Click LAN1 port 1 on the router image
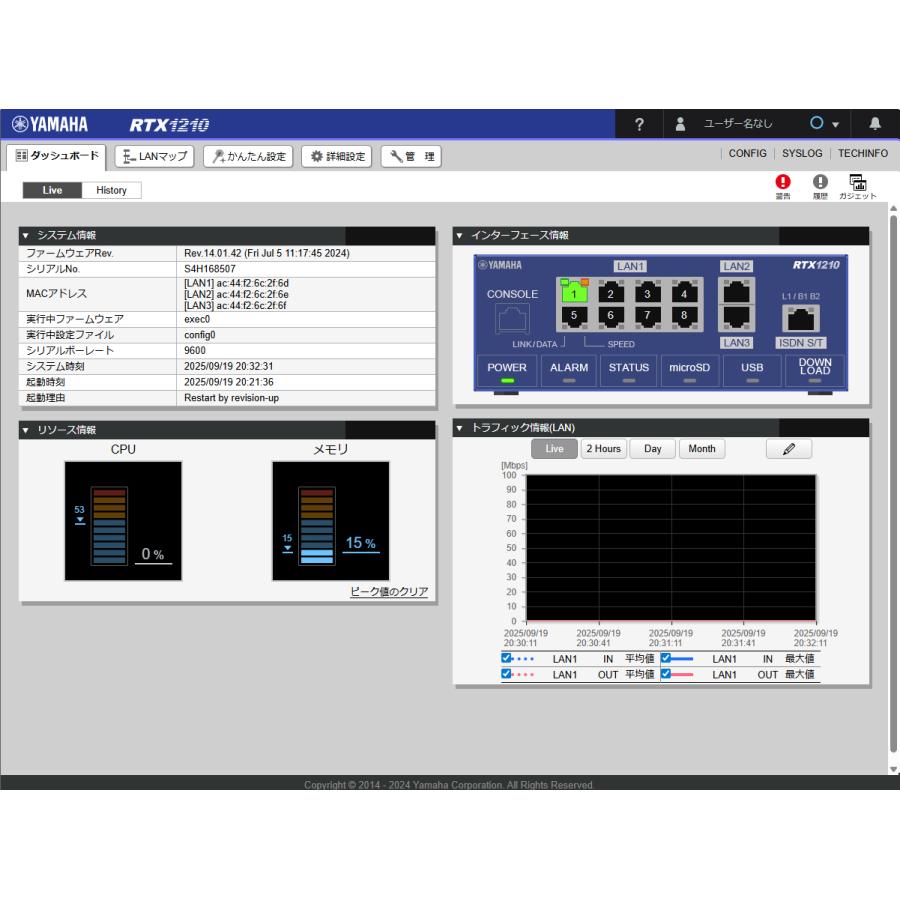Screen dimensions: 900x900 point(573,292)
